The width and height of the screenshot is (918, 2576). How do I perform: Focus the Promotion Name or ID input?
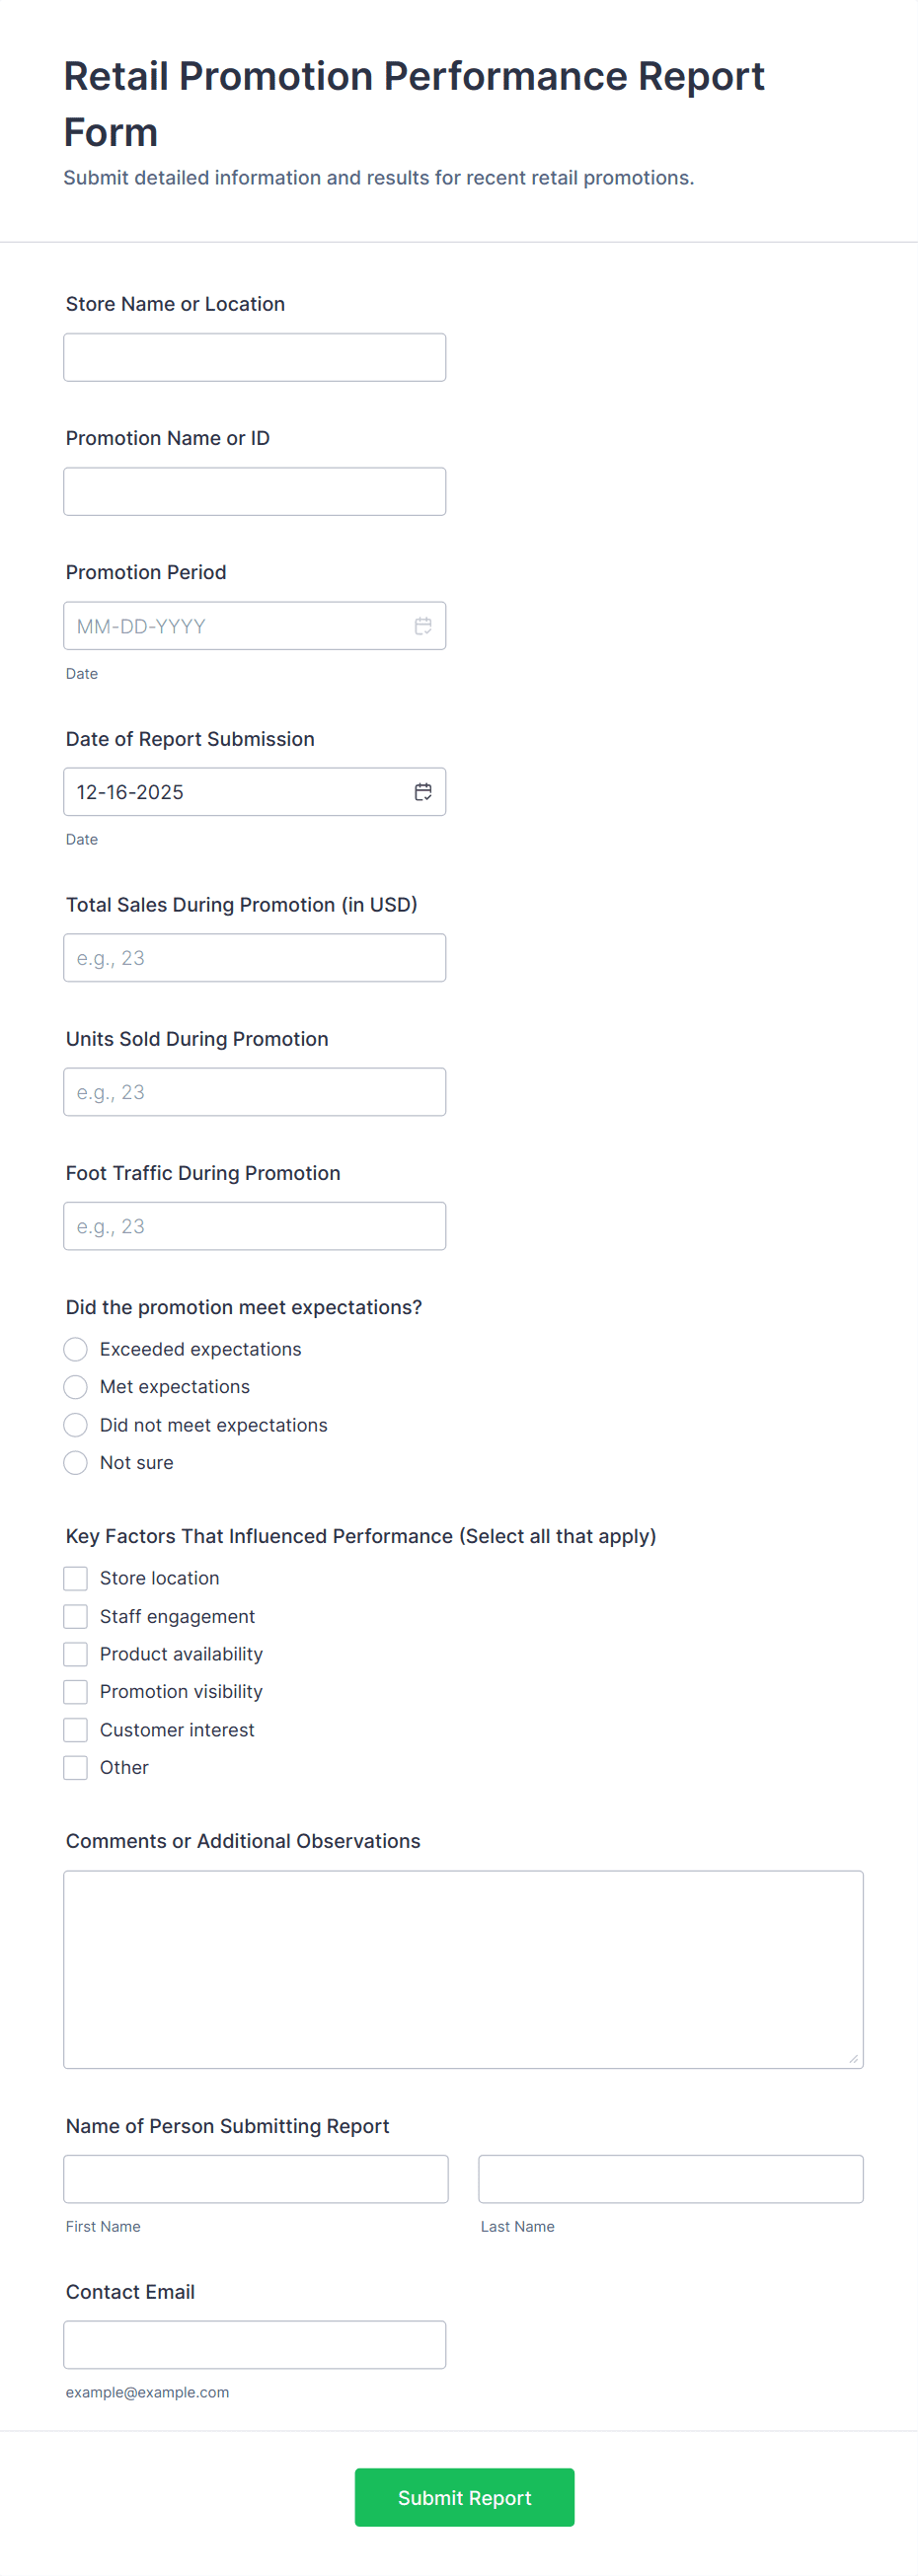coord(254,491)
